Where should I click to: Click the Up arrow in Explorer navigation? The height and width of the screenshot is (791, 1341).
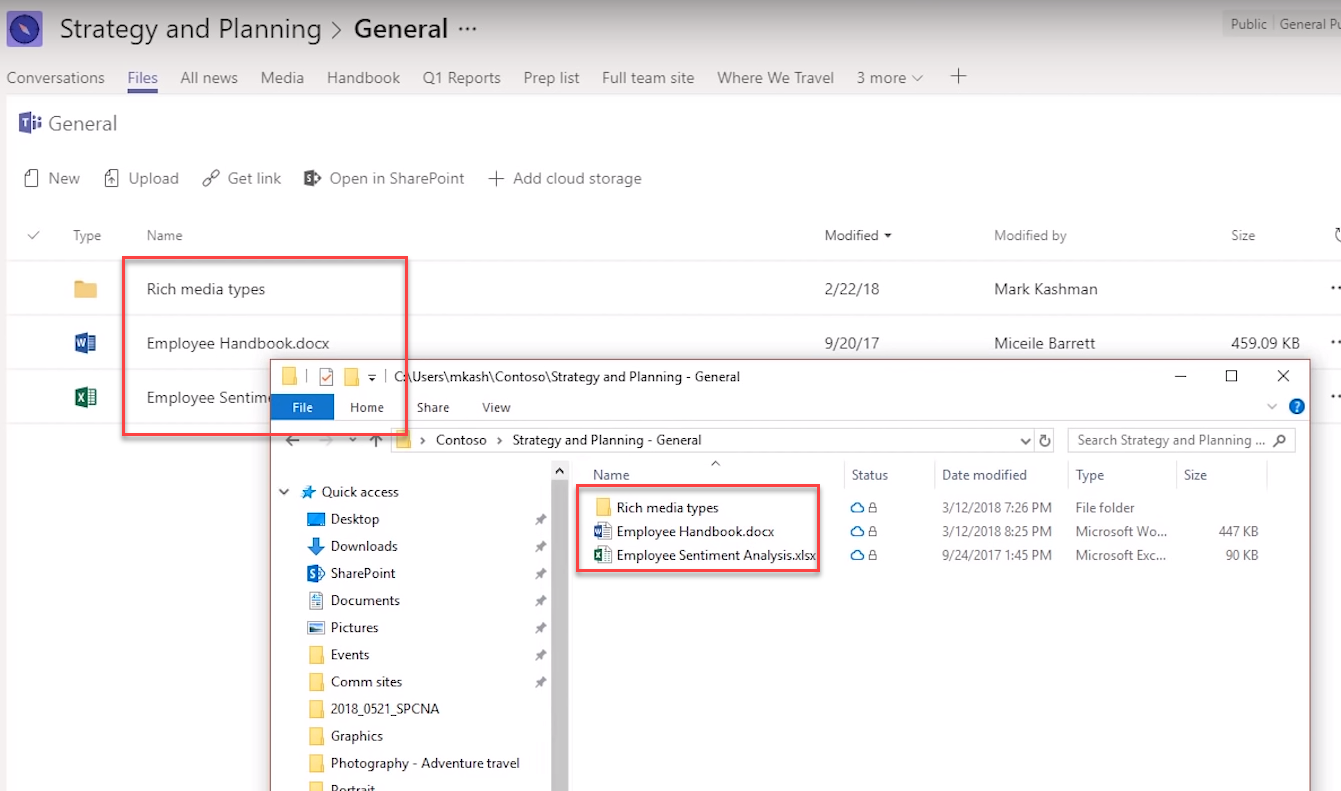click(x=376, y=440)
